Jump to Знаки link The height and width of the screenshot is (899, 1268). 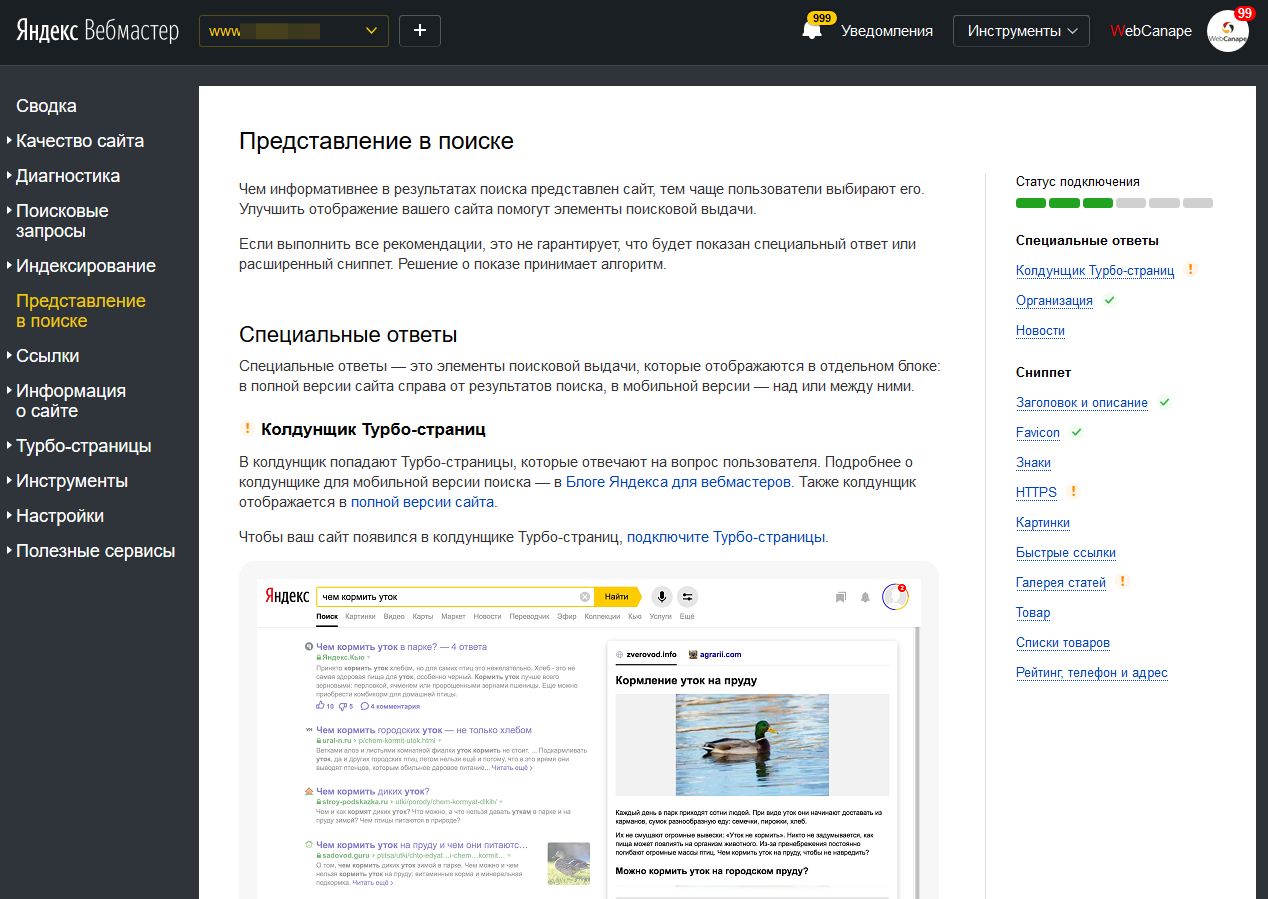(1033, 463)
